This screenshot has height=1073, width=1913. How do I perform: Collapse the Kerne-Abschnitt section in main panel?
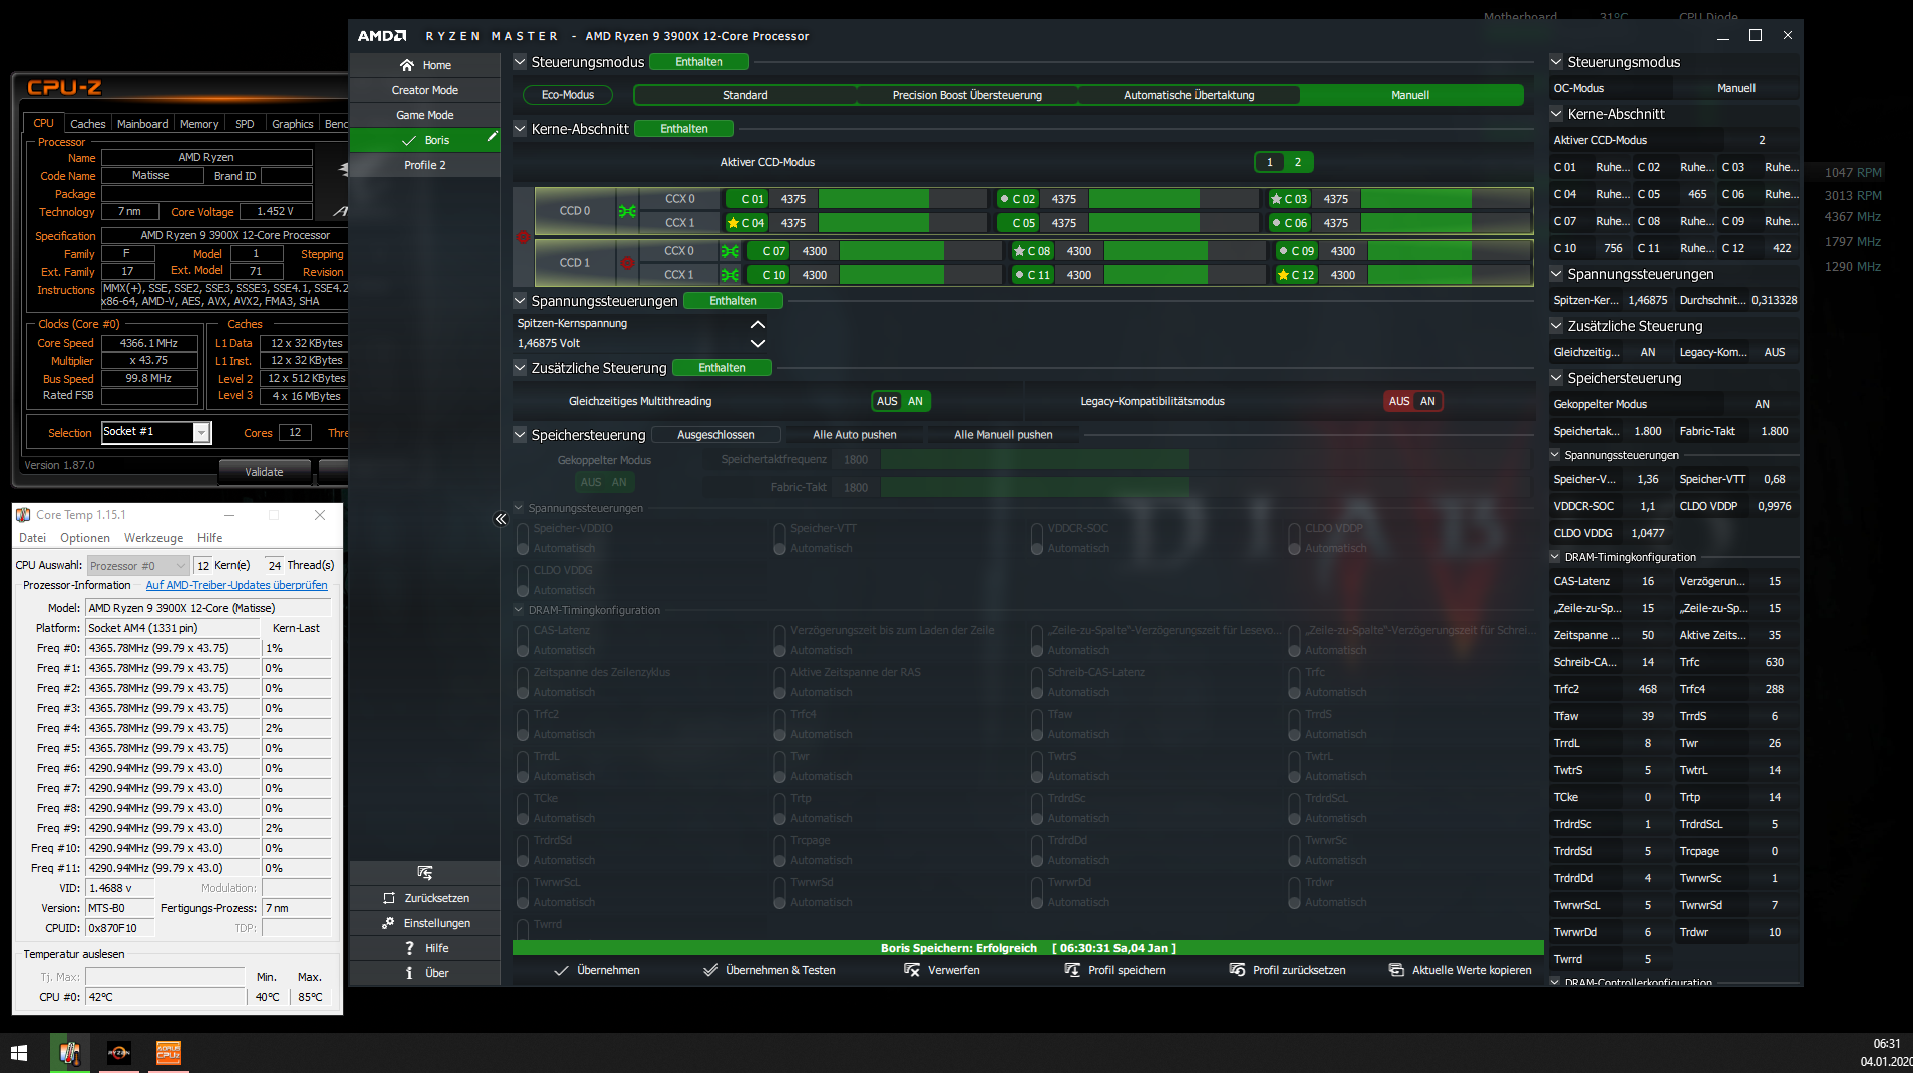point(520,129)
